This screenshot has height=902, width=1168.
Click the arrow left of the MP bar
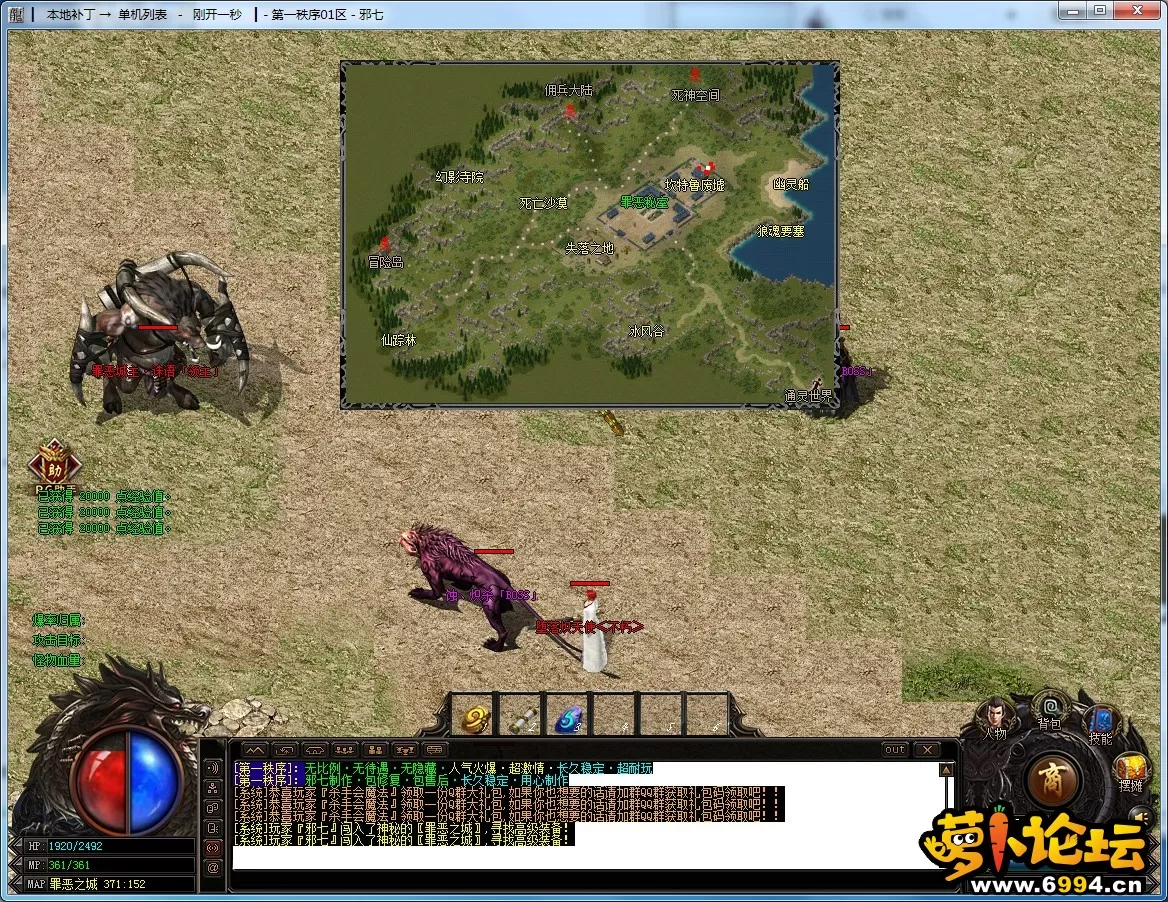pyautogui.click(x=16, y=865)
